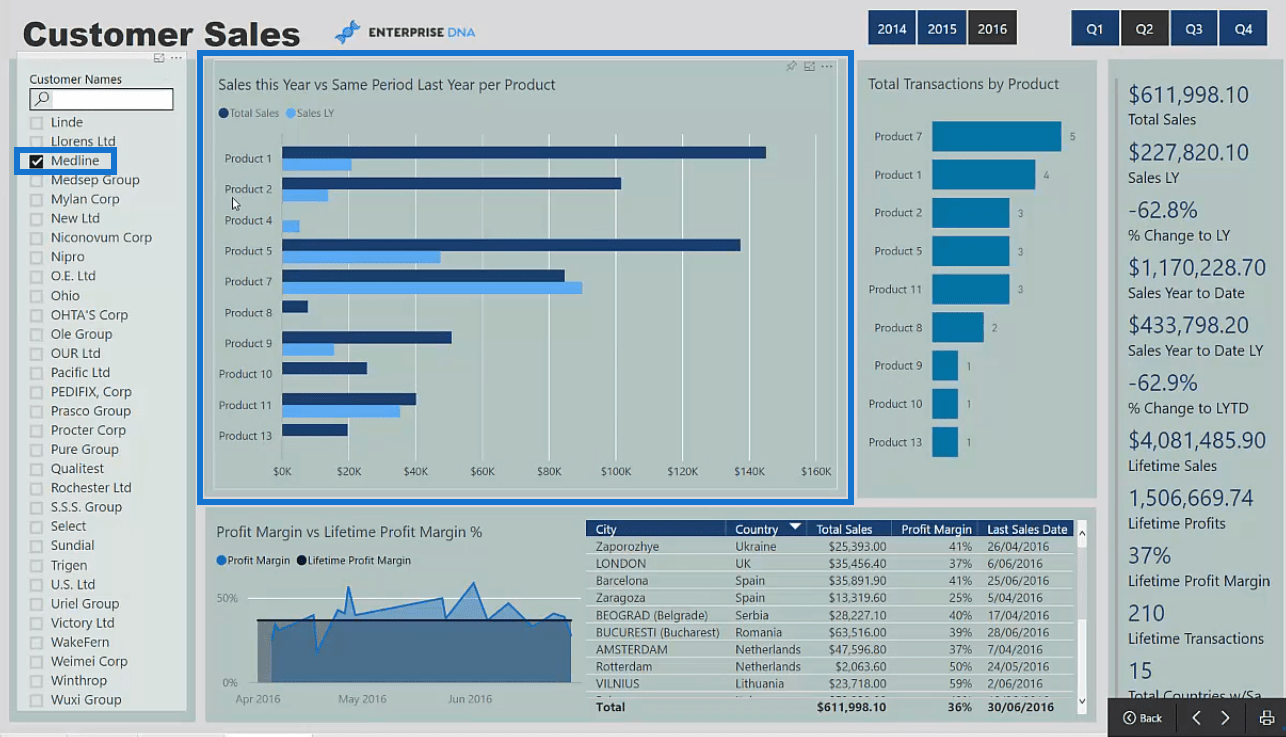Click the $4,081,485.90 Lifetime Sales value
Screen dimensions: 1286x737
click(1197, 440)
